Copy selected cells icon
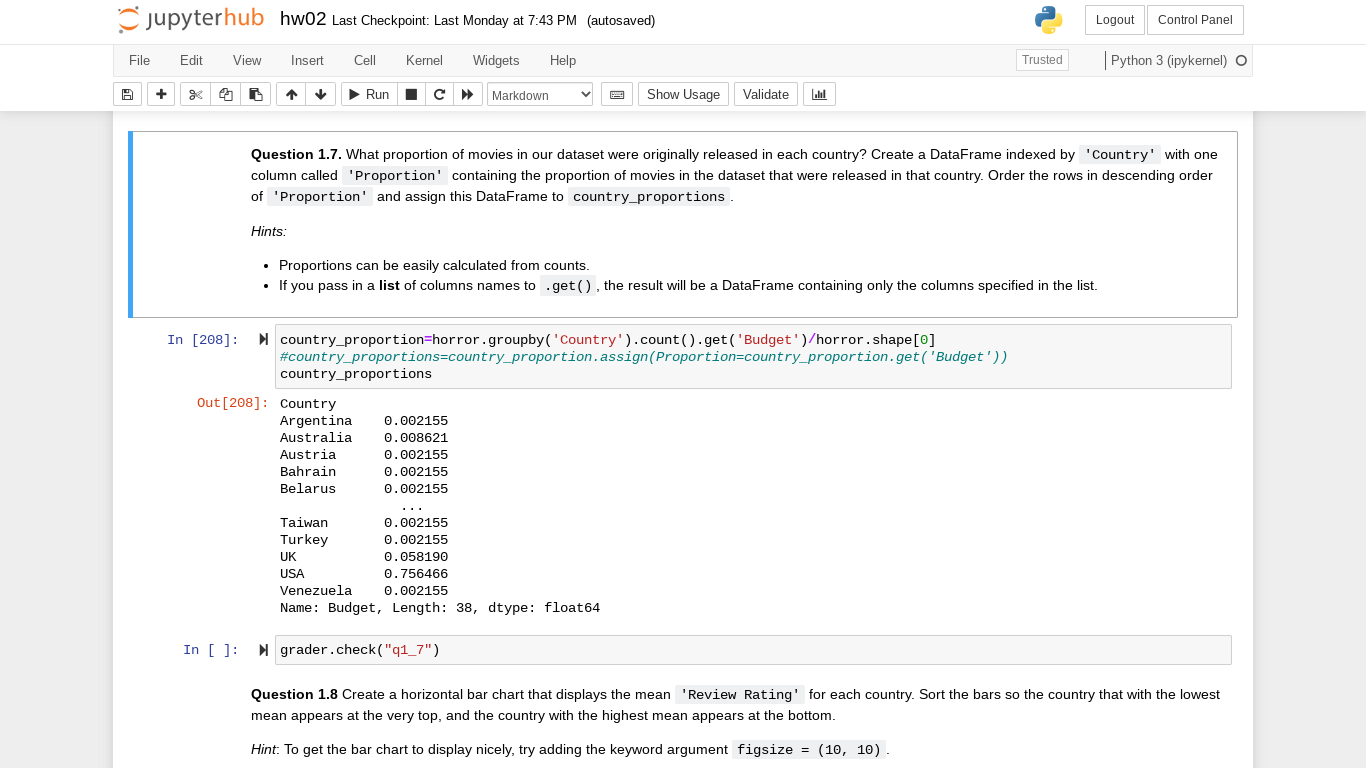The image size is (1366, 768). click(x=225, y=94)
